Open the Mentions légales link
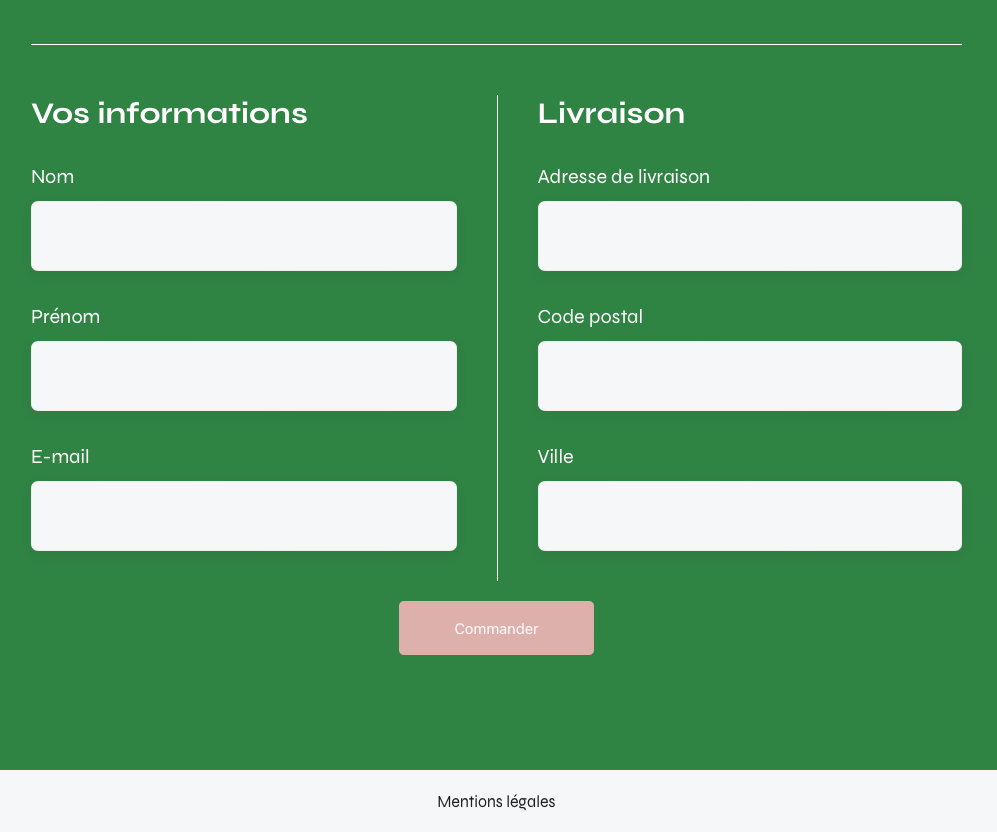997x832 pixels. (496, 802)
